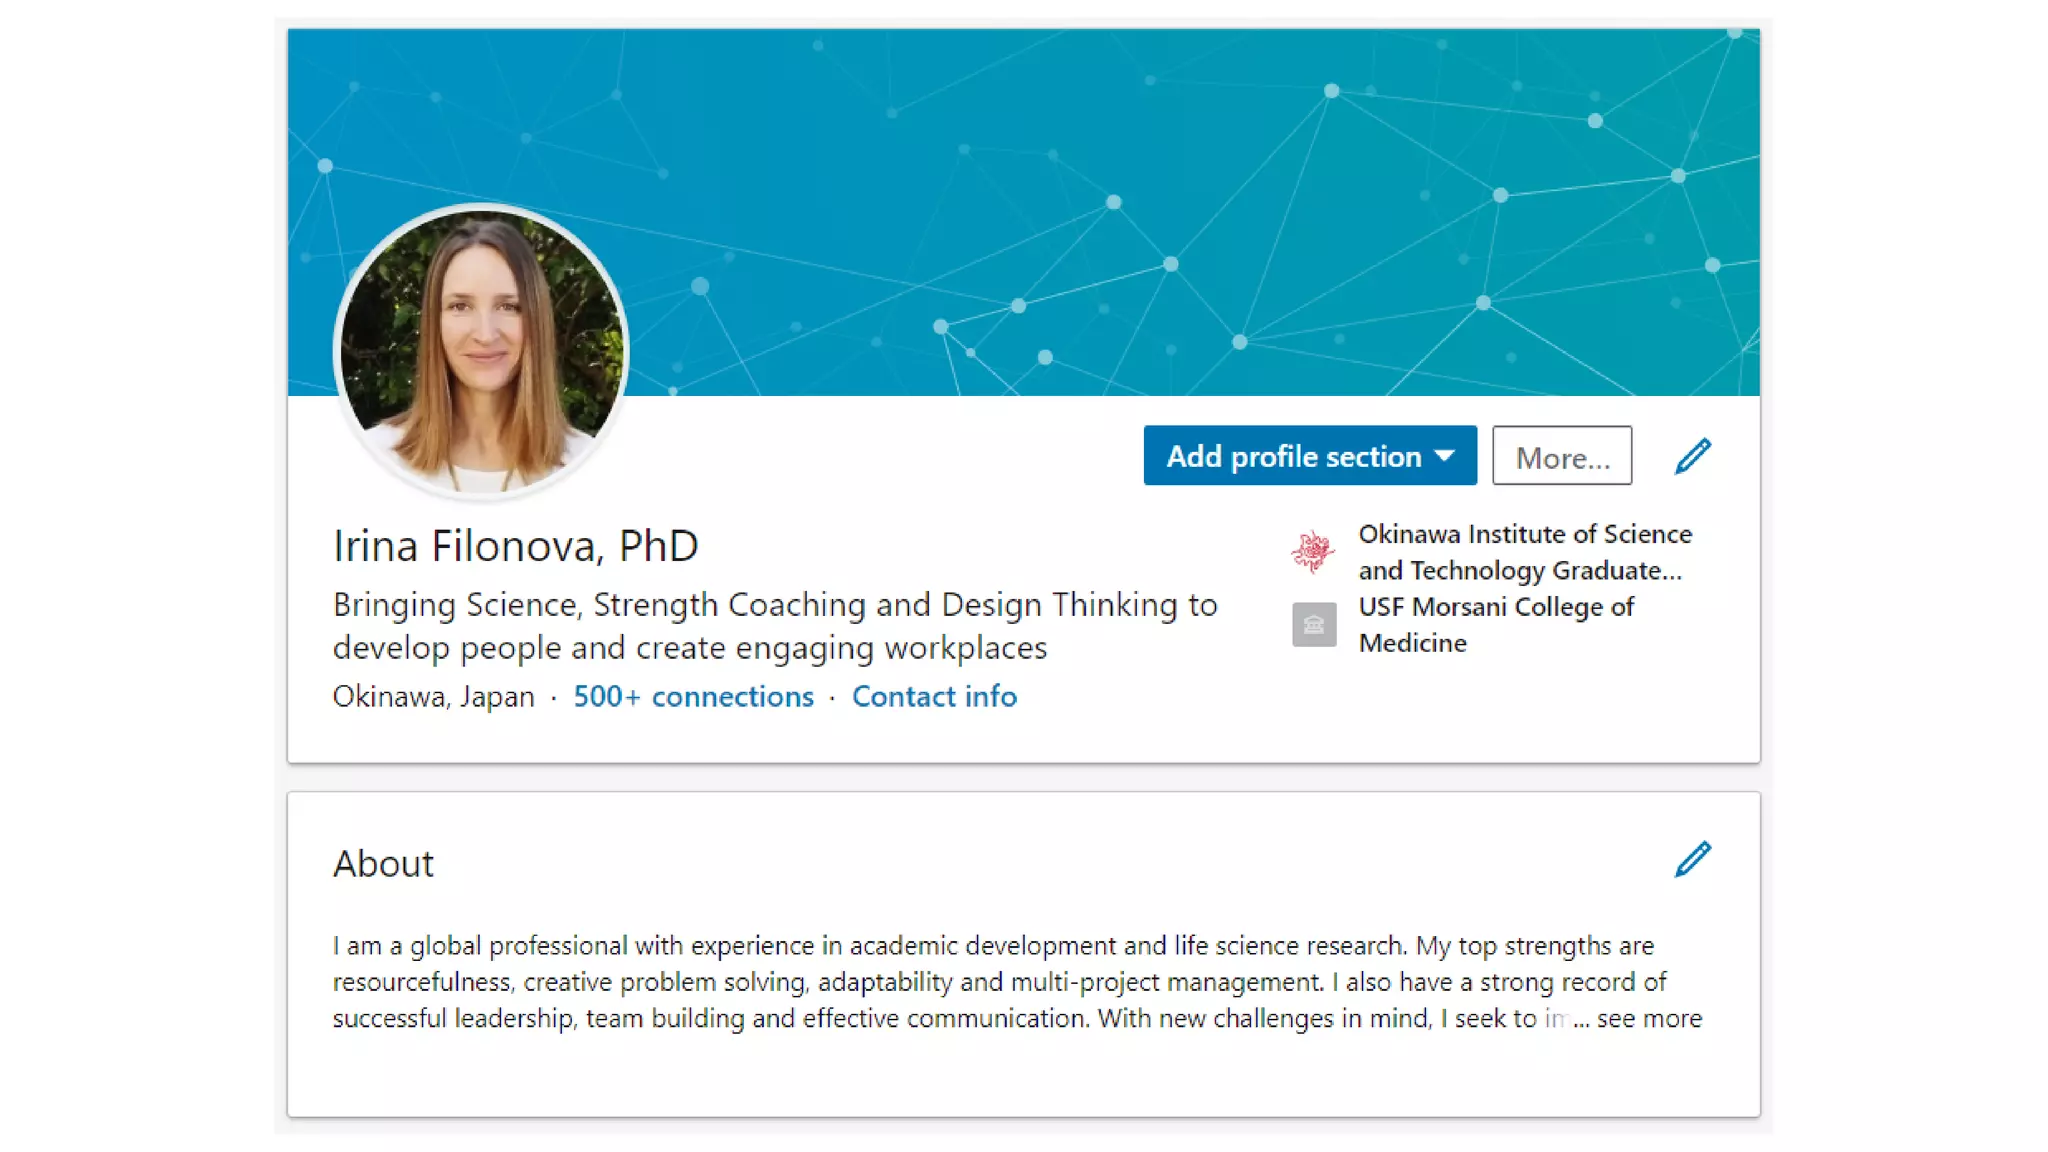Open Okinawa Institute of Science and Technology link

(x=1524, y=535)
